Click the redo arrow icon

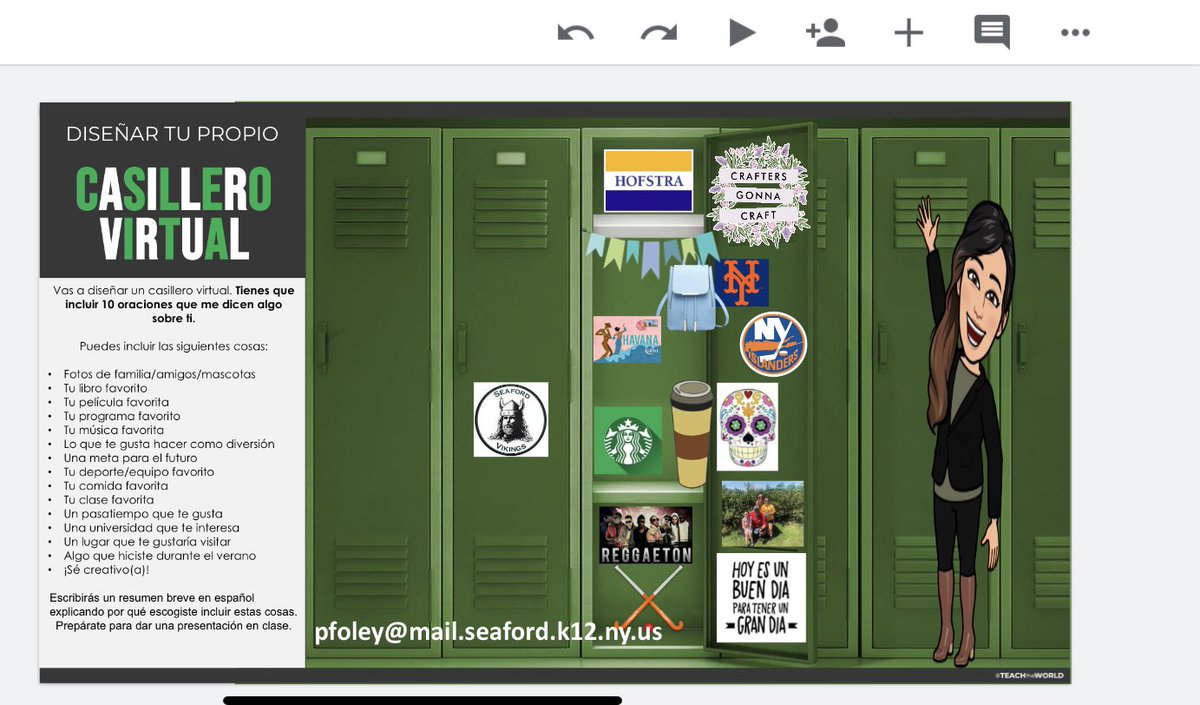tap(659, 33)
